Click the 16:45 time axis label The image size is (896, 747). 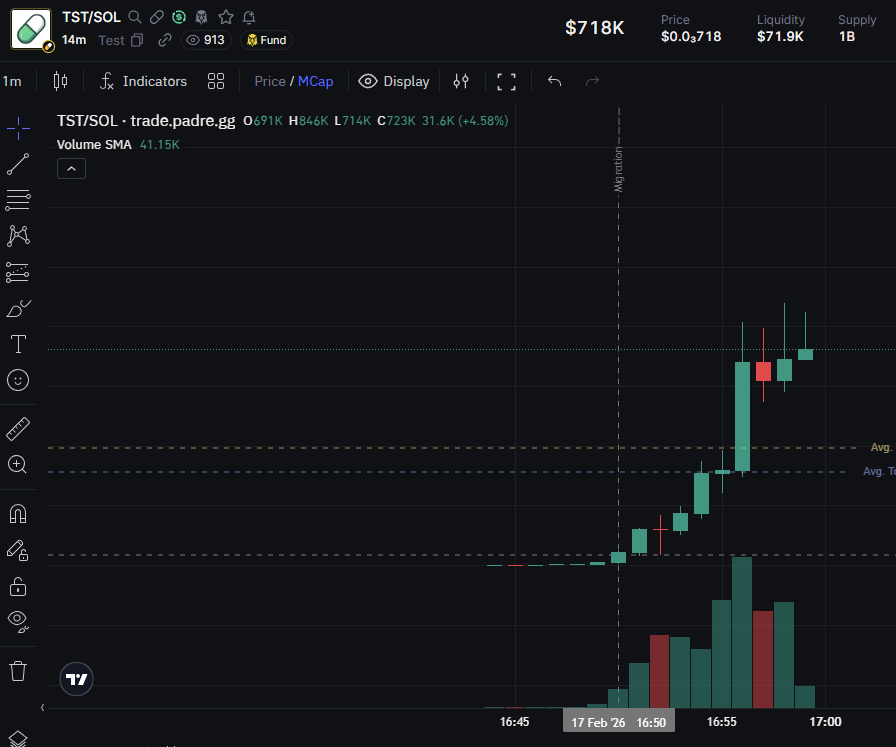[x=514, y=722]
